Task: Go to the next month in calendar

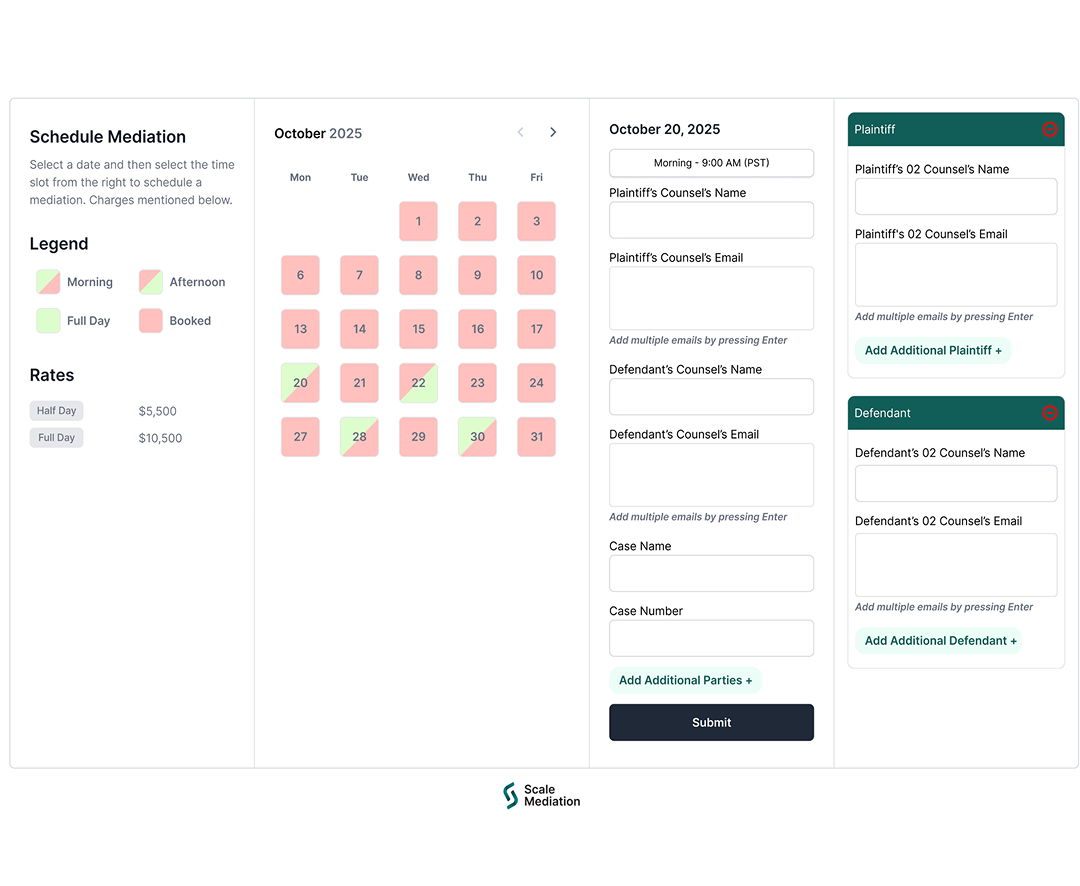Action: point(553,133)
